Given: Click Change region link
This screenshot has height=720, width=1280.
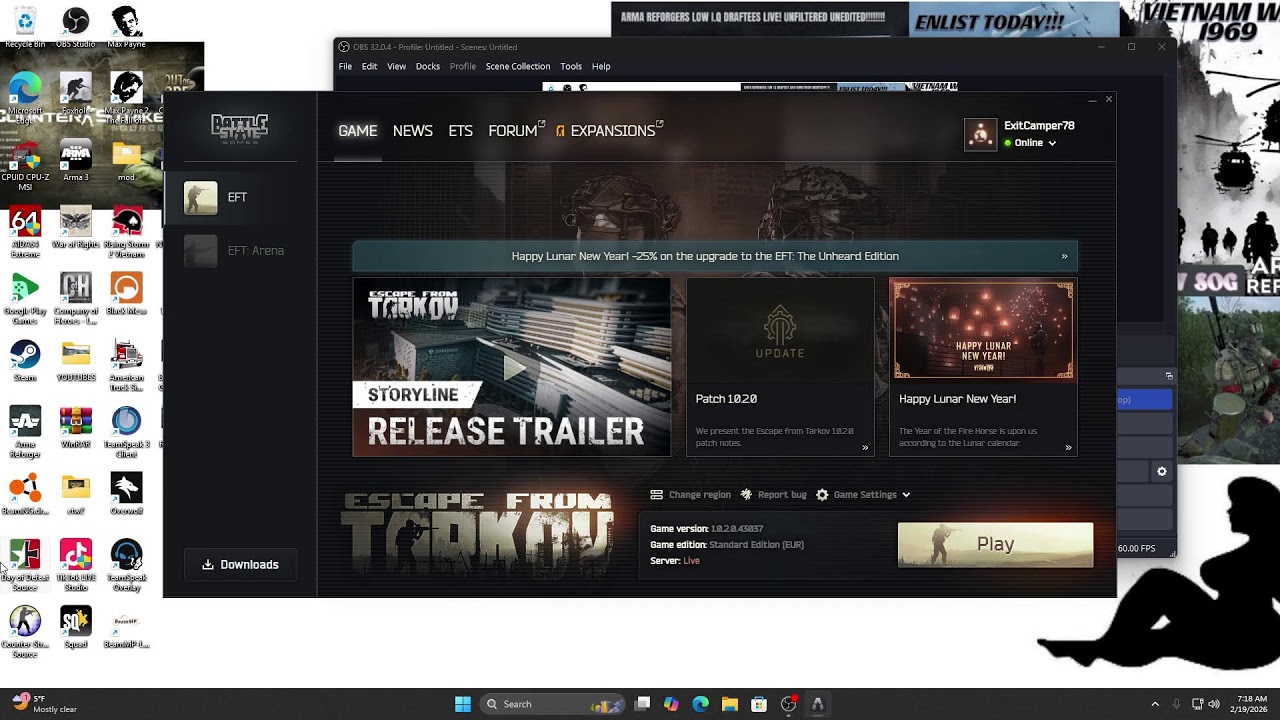Looking at the screenshot, I should 690,494.
